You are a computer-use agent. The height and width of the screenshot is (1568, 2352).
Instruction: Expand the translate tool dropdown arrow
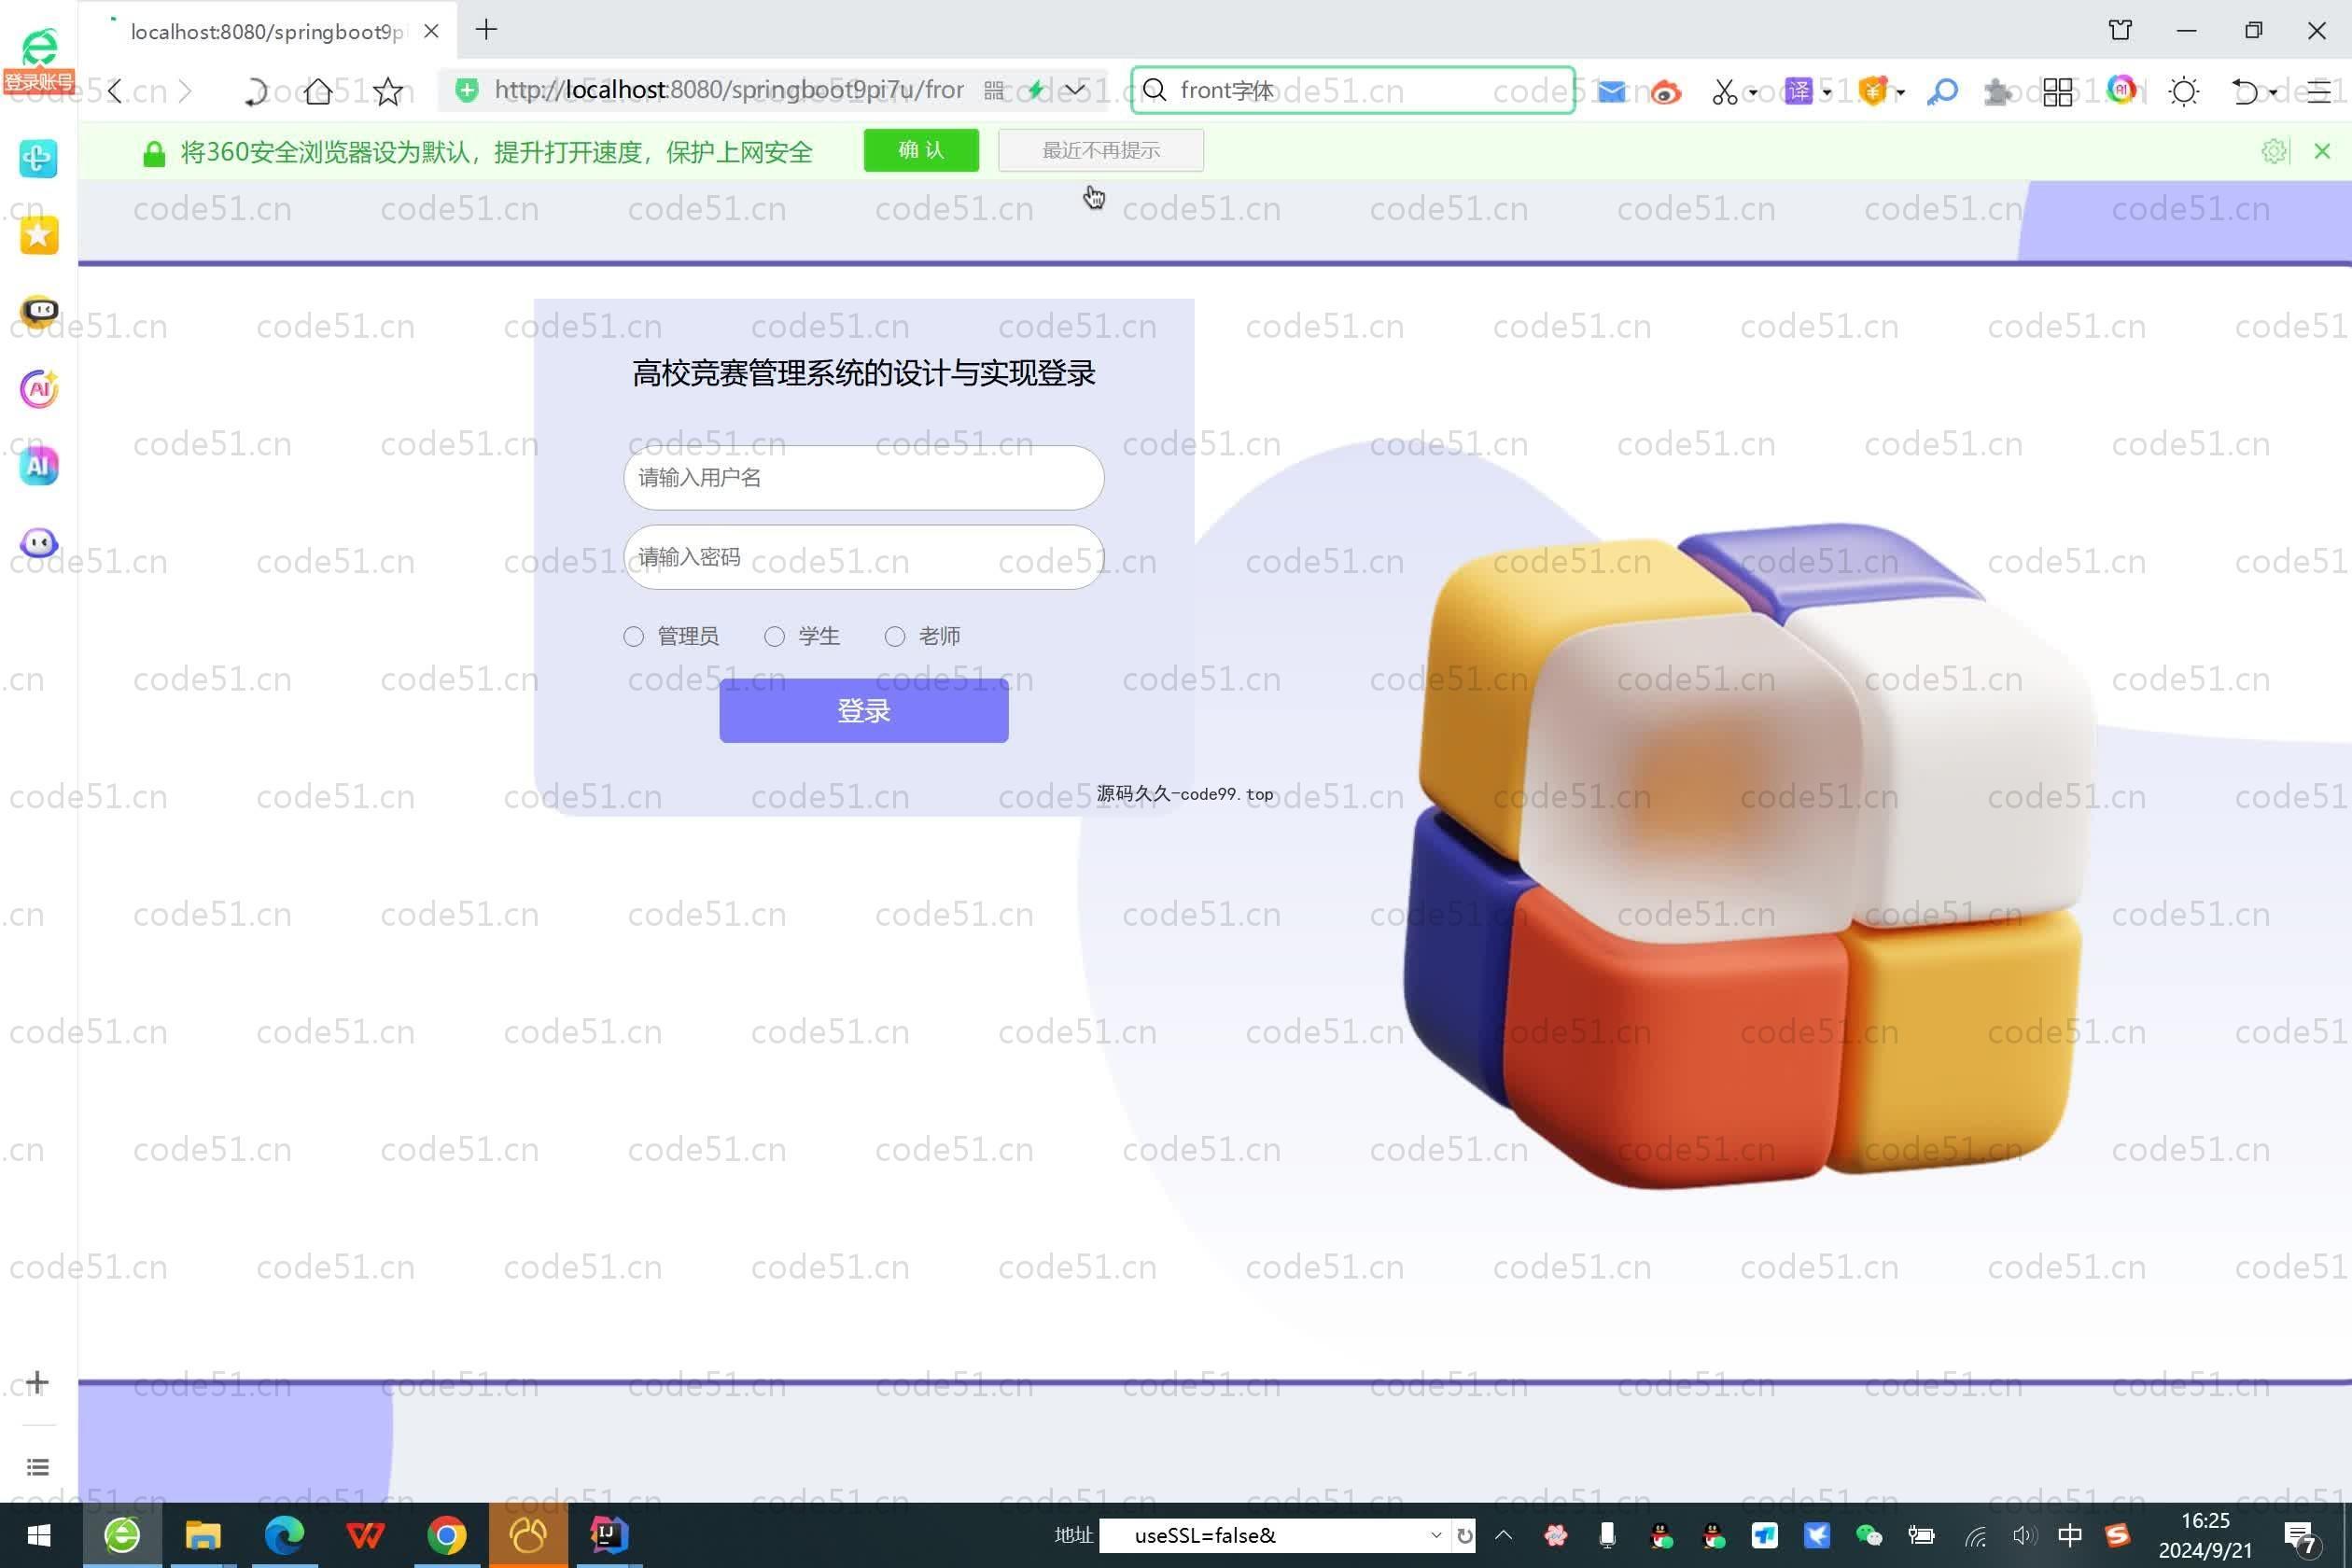tap(1827, 93)
